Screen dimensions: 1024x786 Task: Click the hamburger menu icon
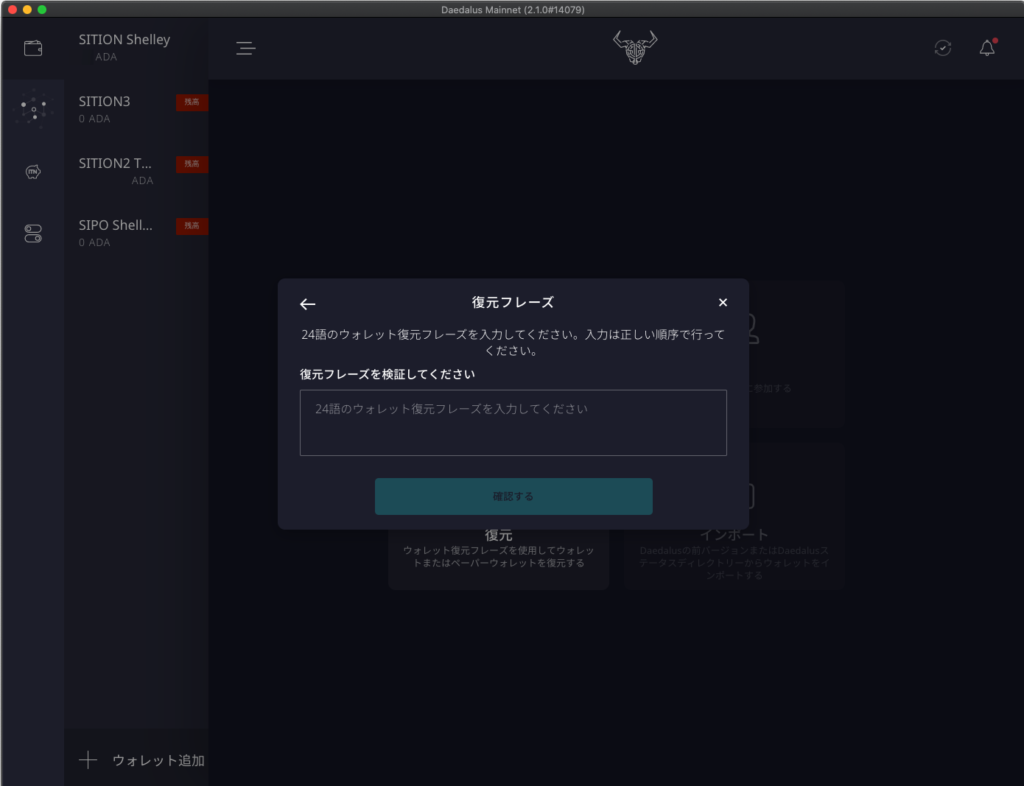246,48
